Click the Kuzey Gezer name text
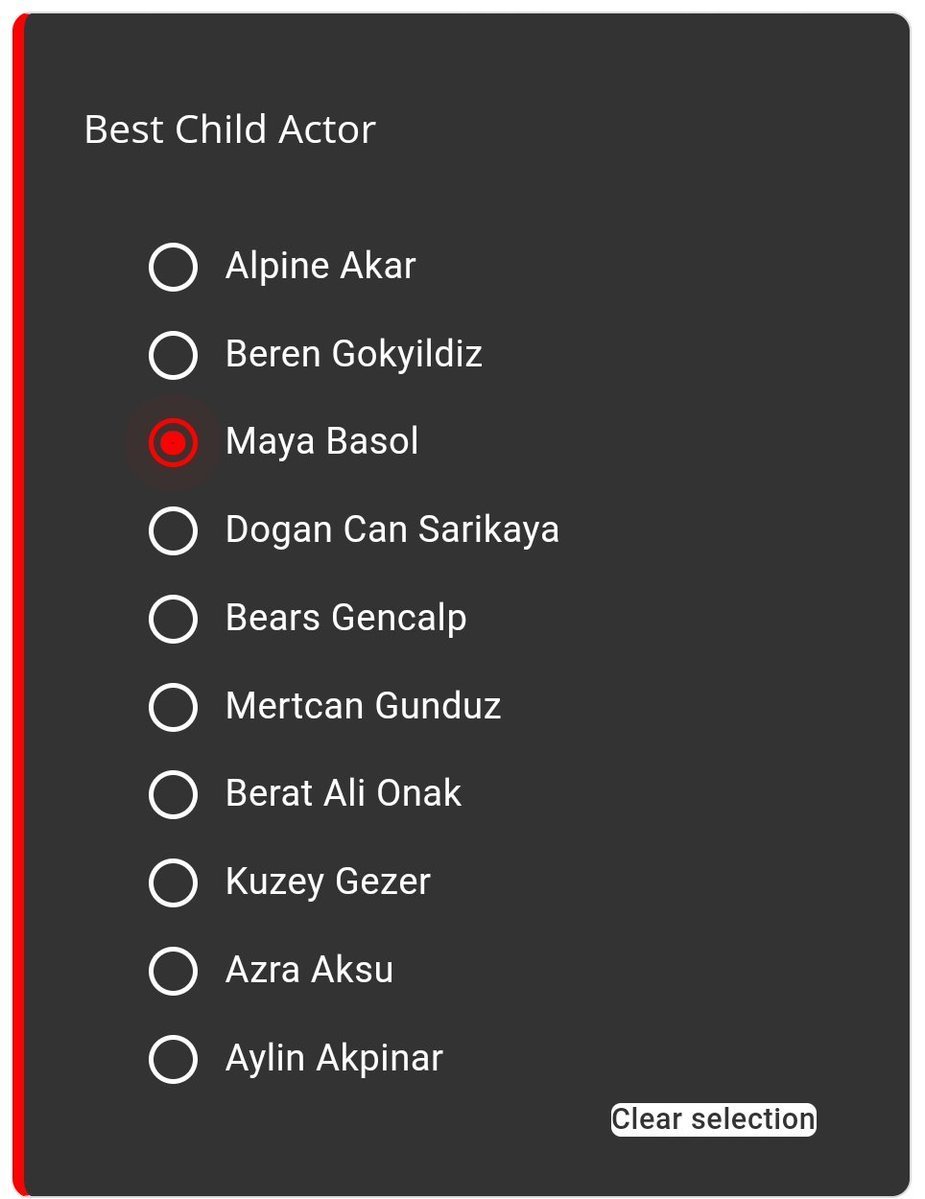925x1199 pixels. coord(328,882)
